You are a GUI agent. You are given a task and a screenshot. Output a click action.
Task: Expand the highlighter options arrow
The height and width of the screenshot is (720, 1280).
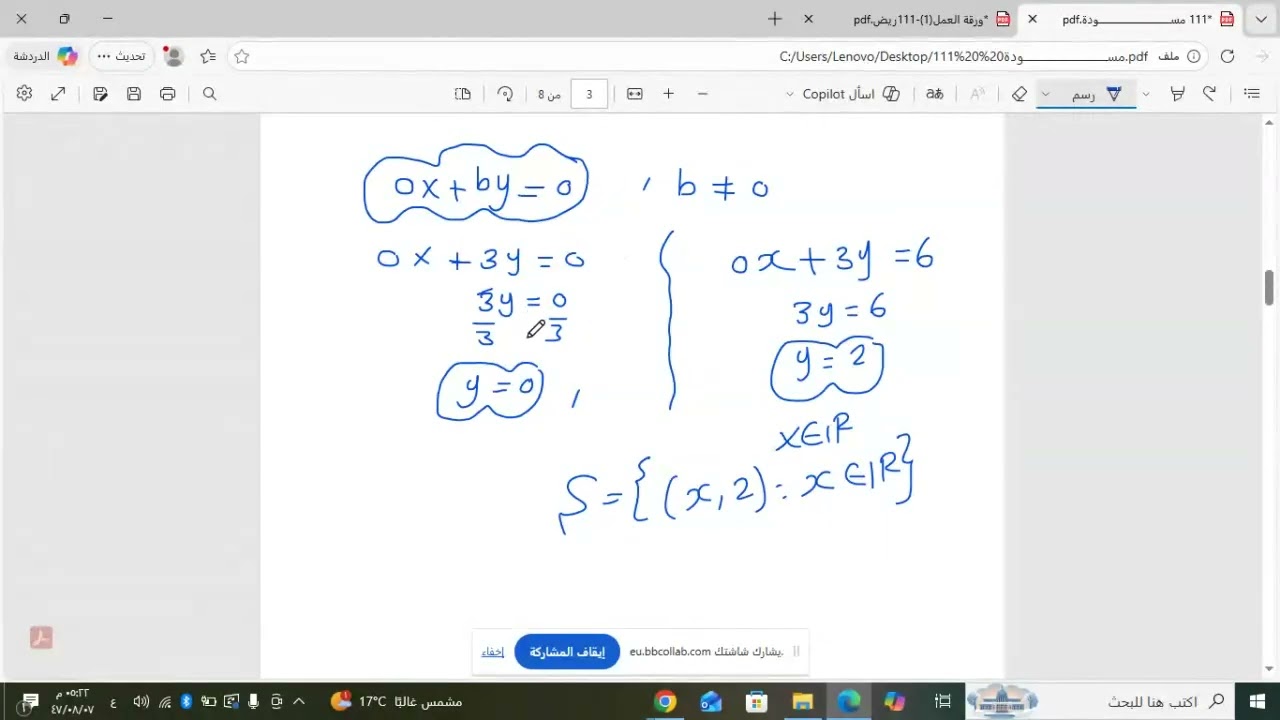click(x=1146, y=93)
